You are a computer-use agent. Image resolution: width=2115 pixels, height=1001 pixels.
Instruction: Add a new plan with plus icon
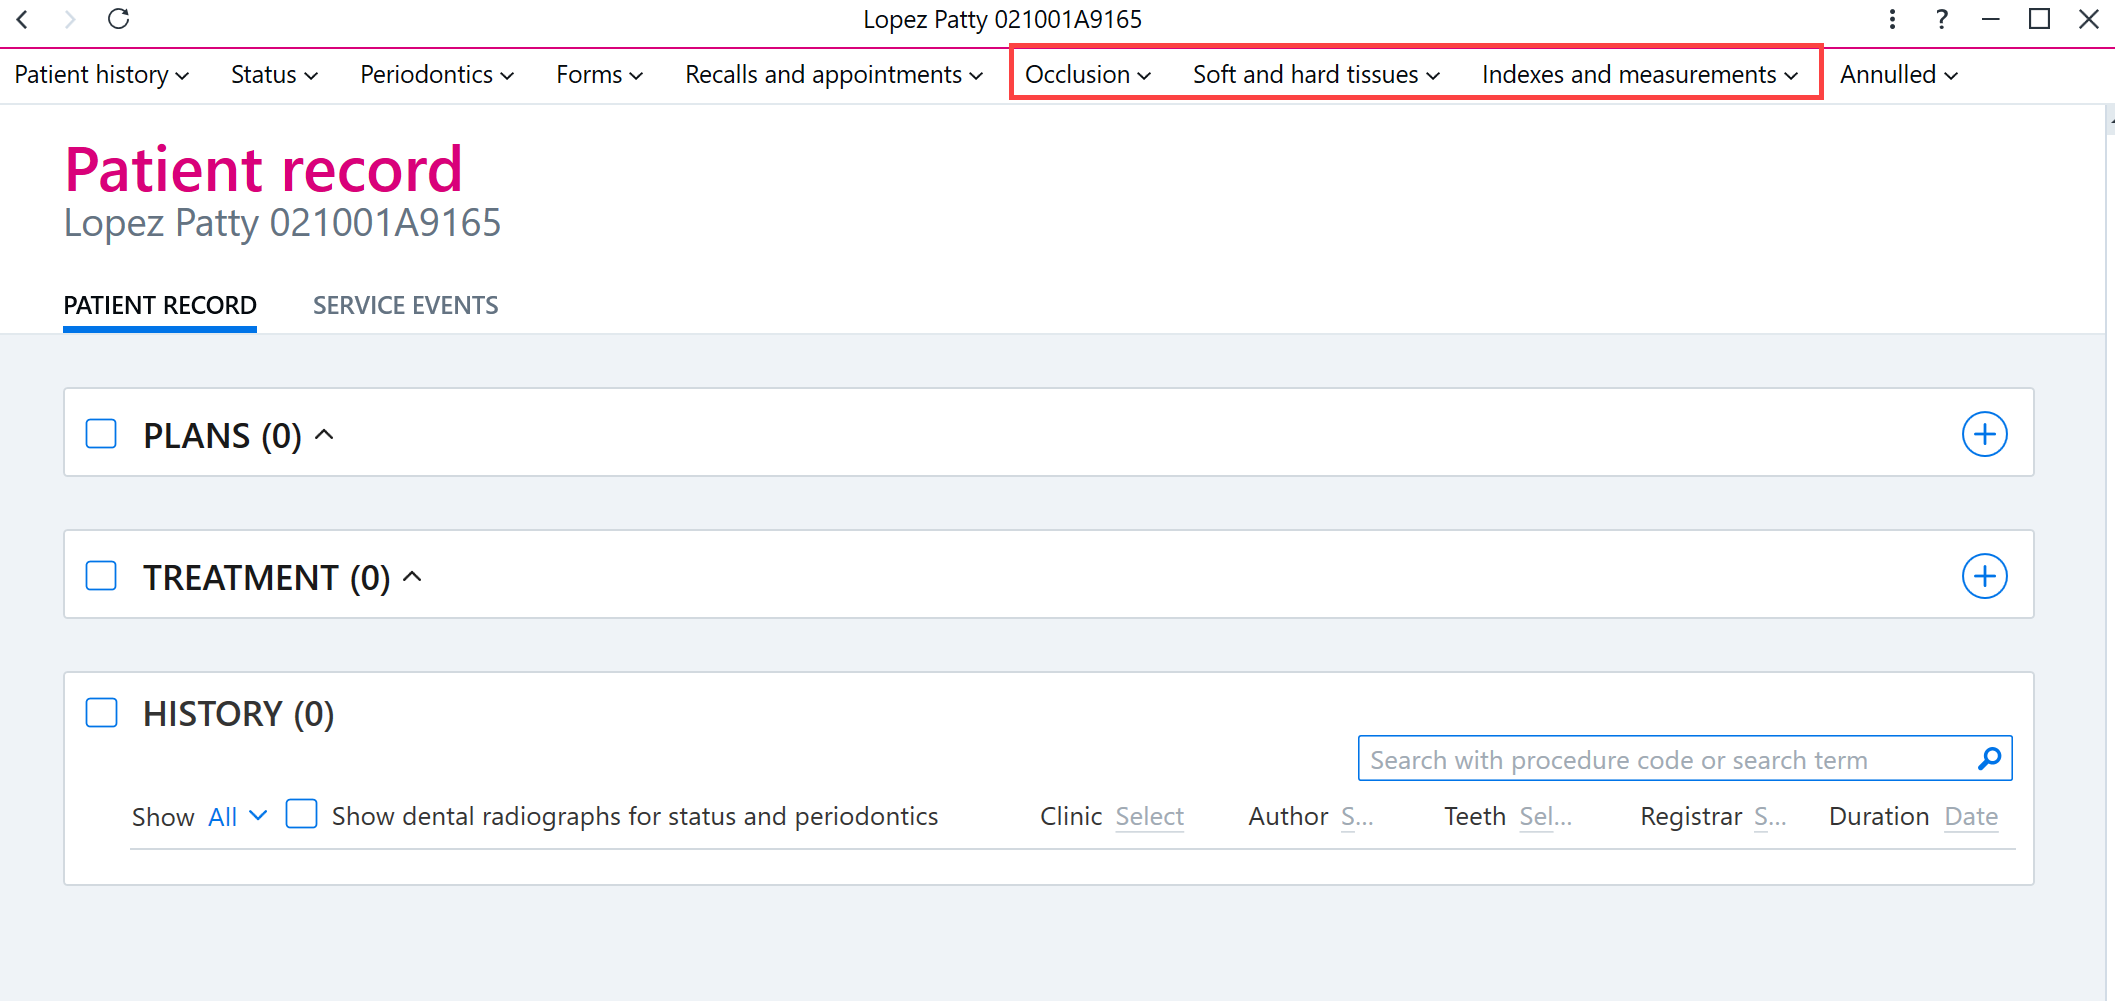click(x=1984, y=434)
